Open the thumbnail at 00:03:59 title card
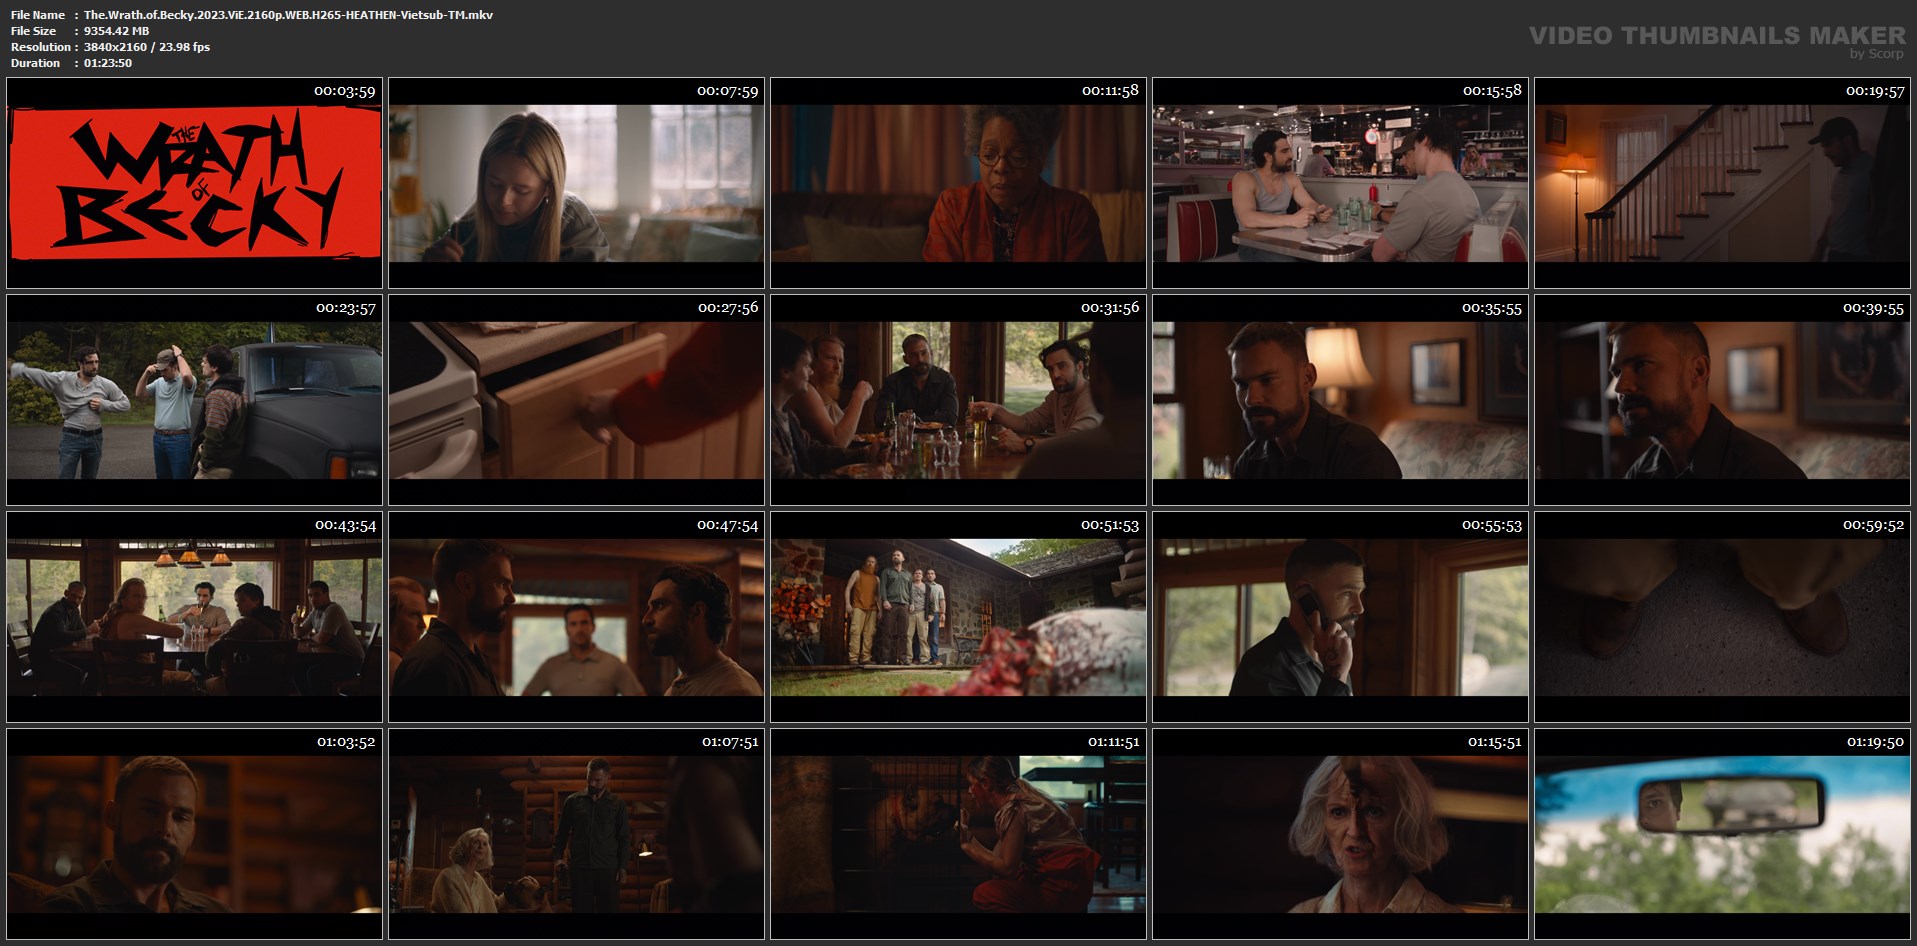 (x=194, y=183)
